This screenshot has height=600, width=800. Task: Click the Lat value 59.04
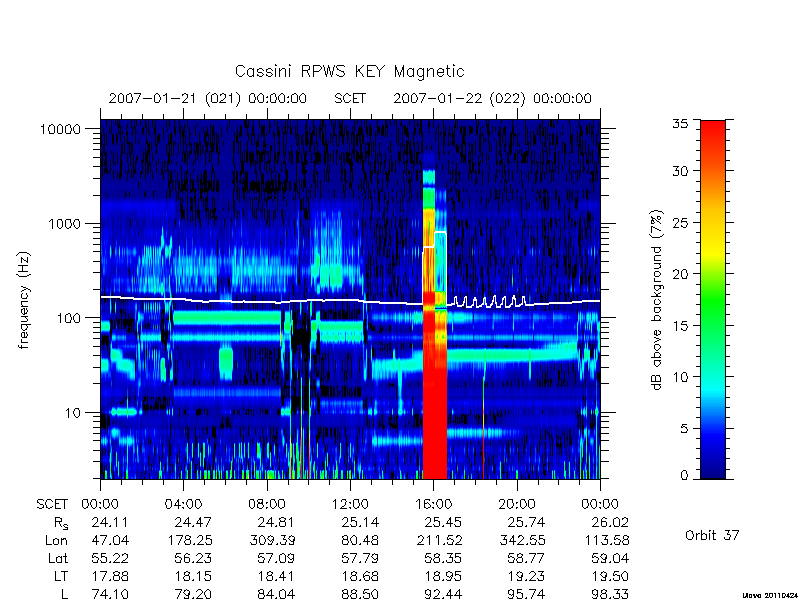[610, 558]
